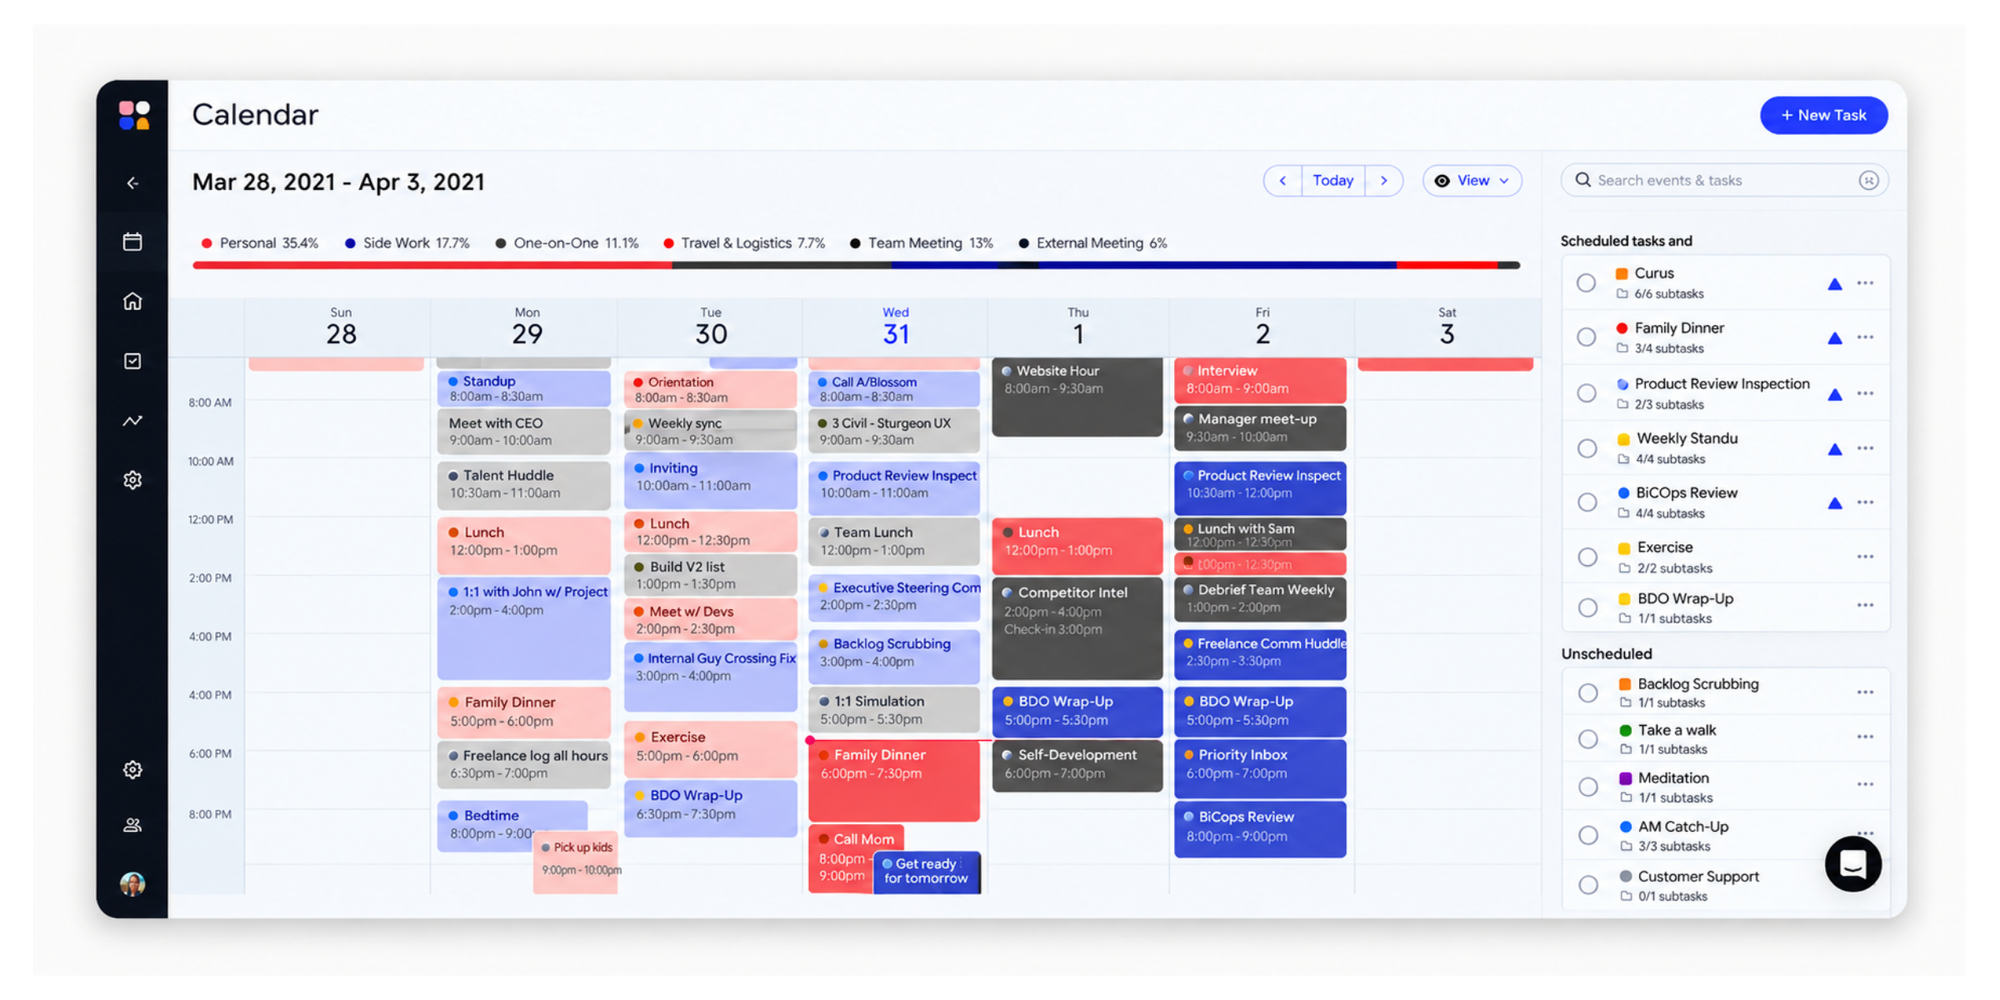Viewport: 2000px width, 1000px height.
Task: Go to previous week arrow
Action: (1282, 181)
